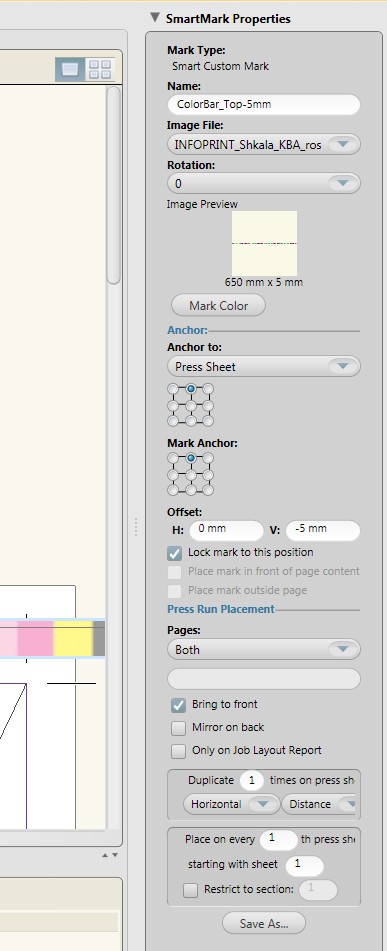This screenshot has width=387, height=951.
Task: Click small panel collapse arrows below preview
Action: point(110,855)
